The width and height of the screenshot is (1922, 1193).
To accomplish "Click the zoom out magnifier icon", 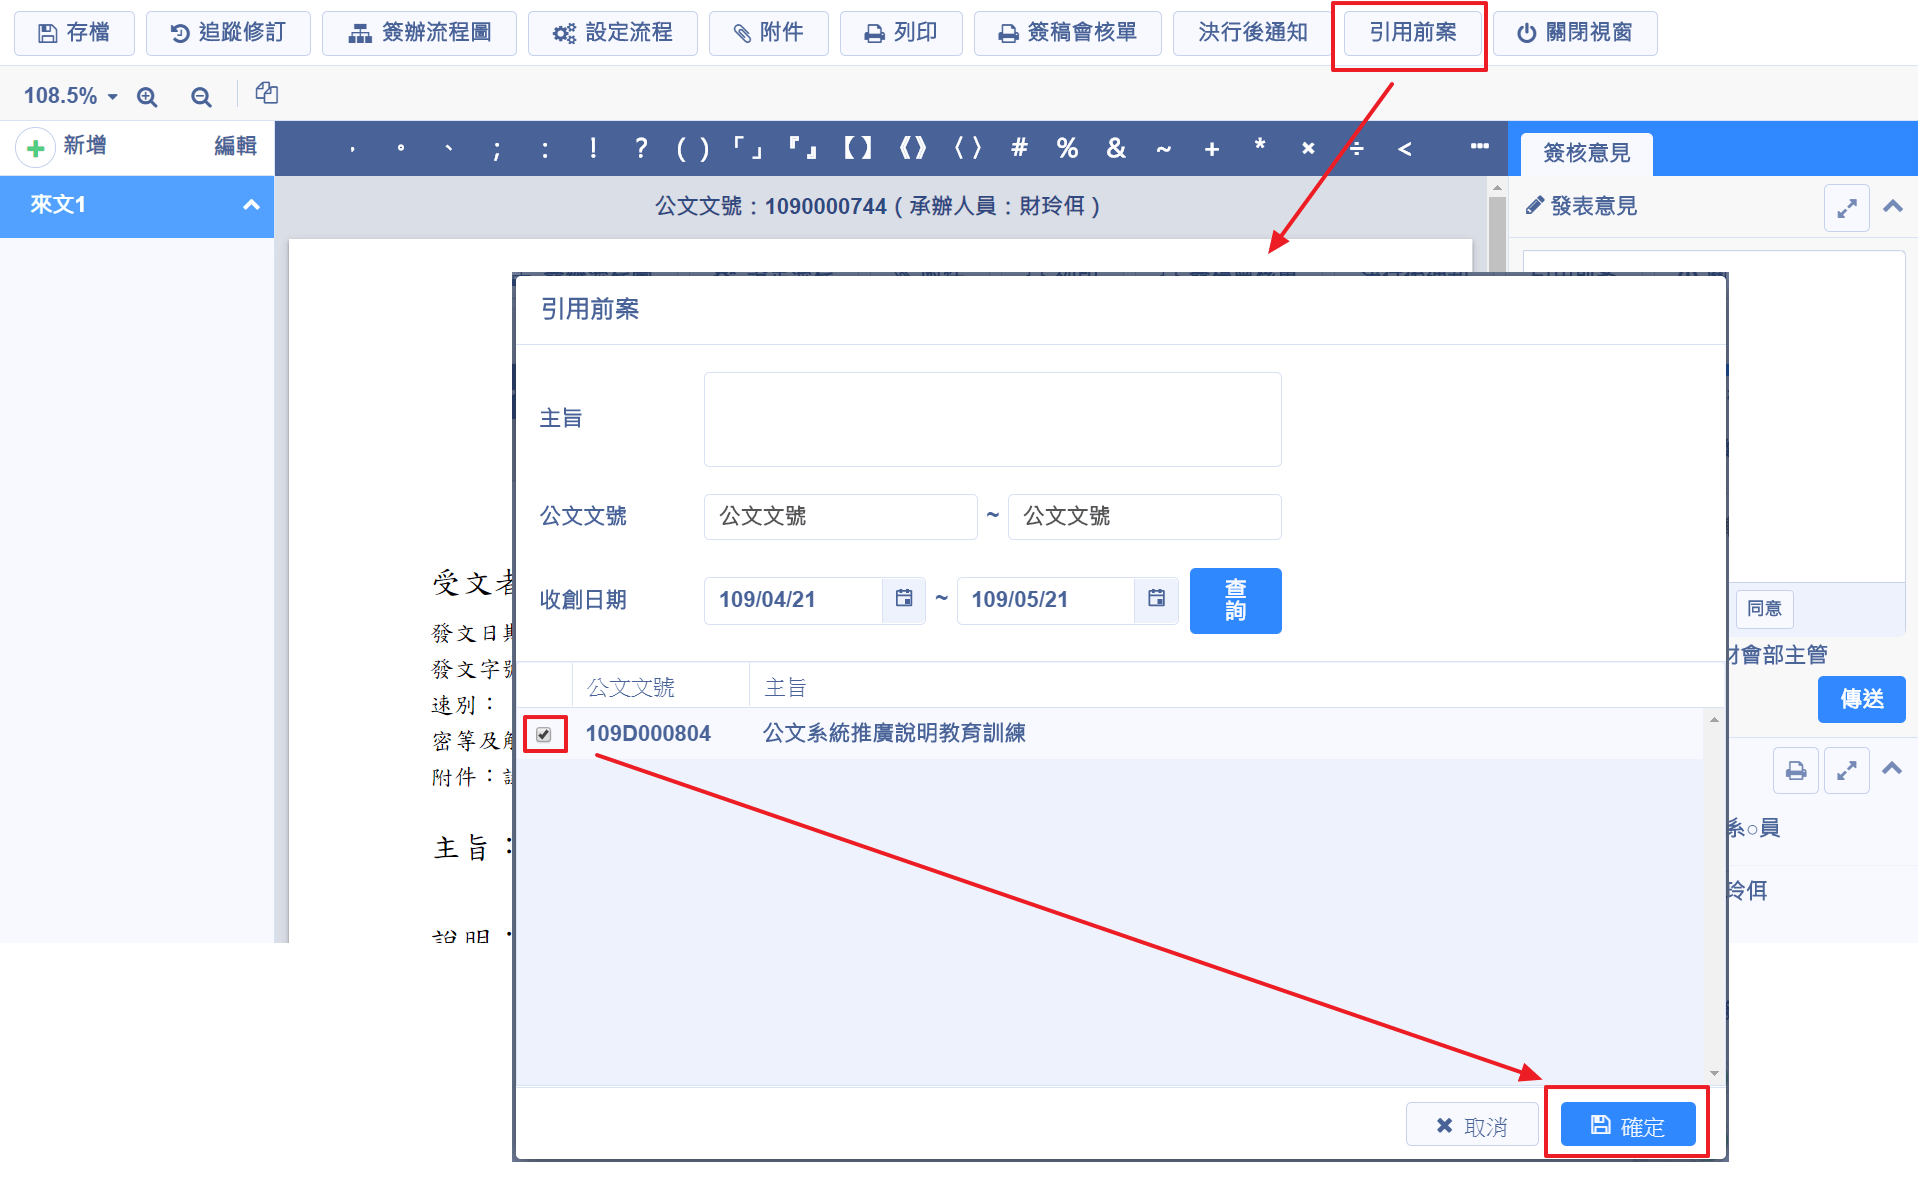I will tap(201, 96).
